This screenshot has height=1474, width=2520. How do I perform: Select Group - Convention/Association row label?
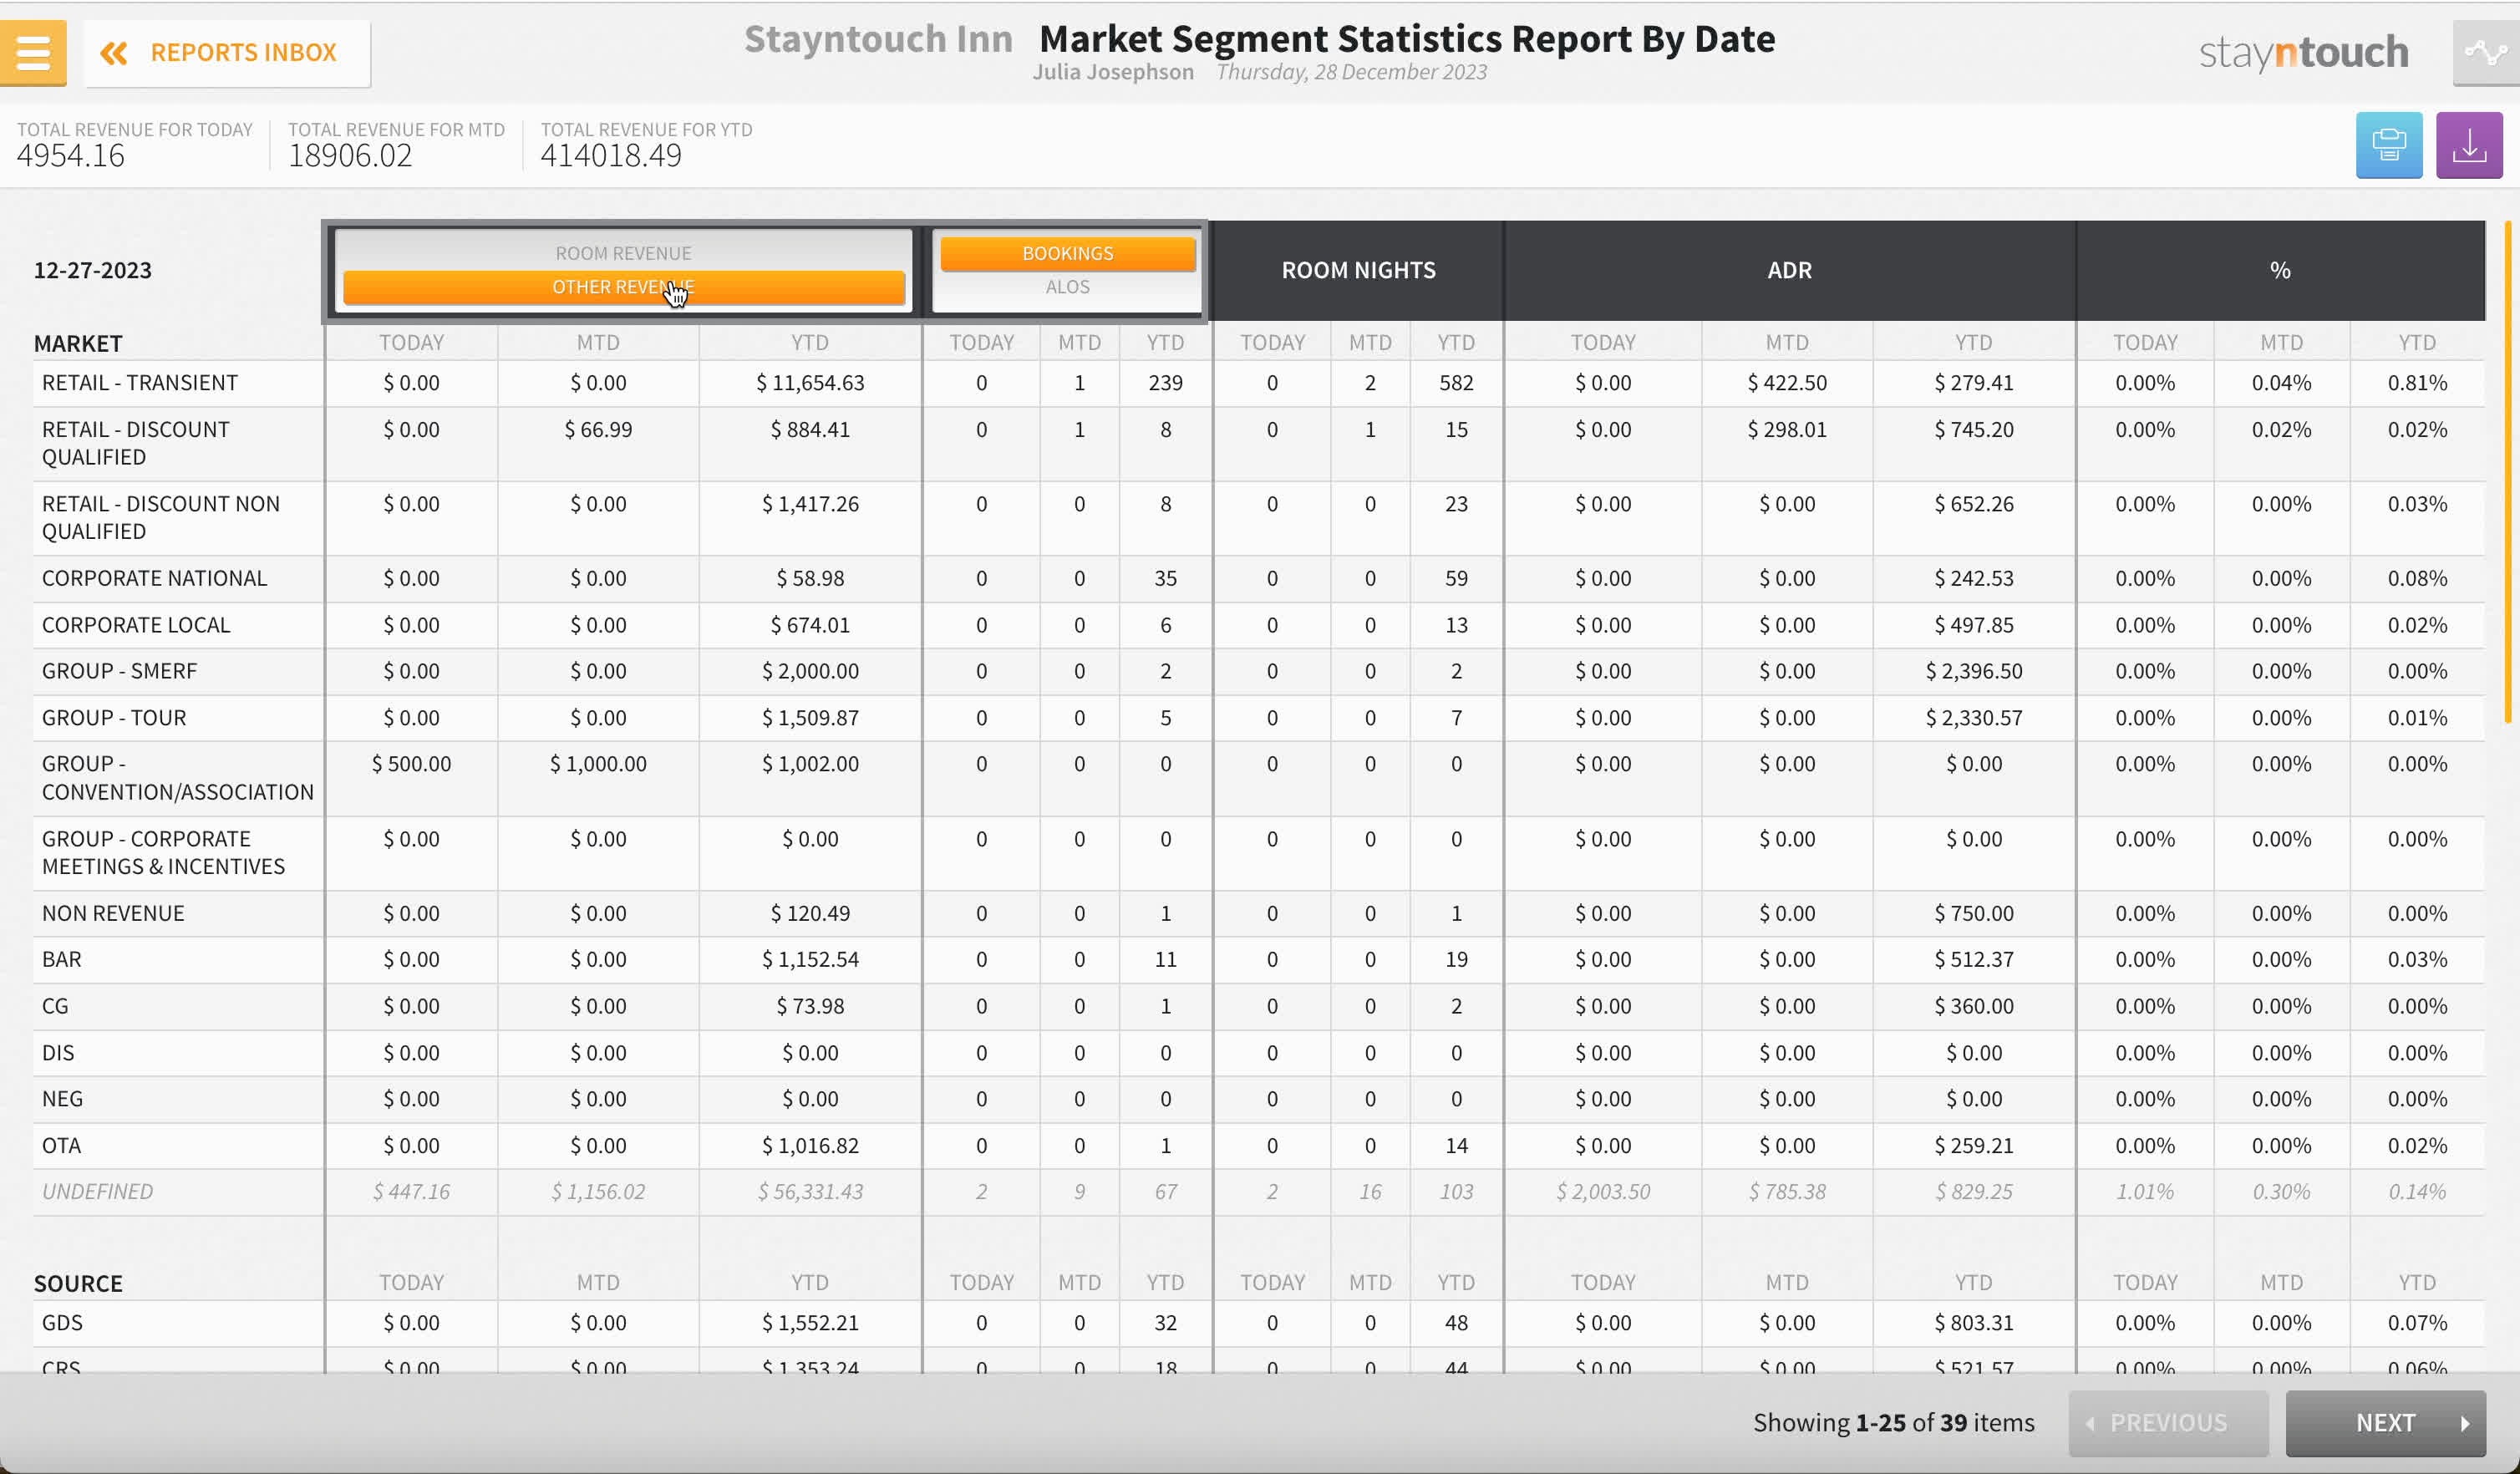(177, 778)
